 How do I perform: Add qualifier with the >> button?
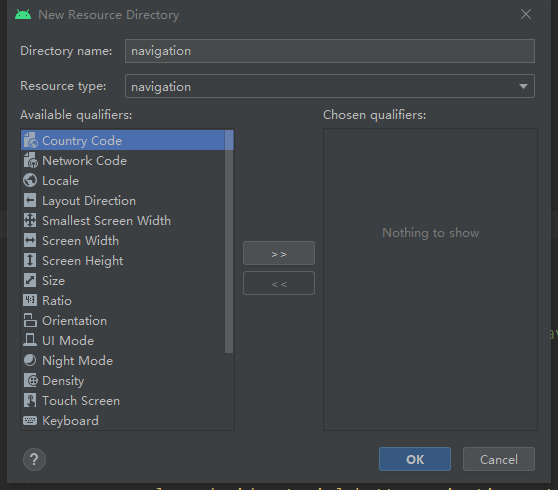[279, 253]
